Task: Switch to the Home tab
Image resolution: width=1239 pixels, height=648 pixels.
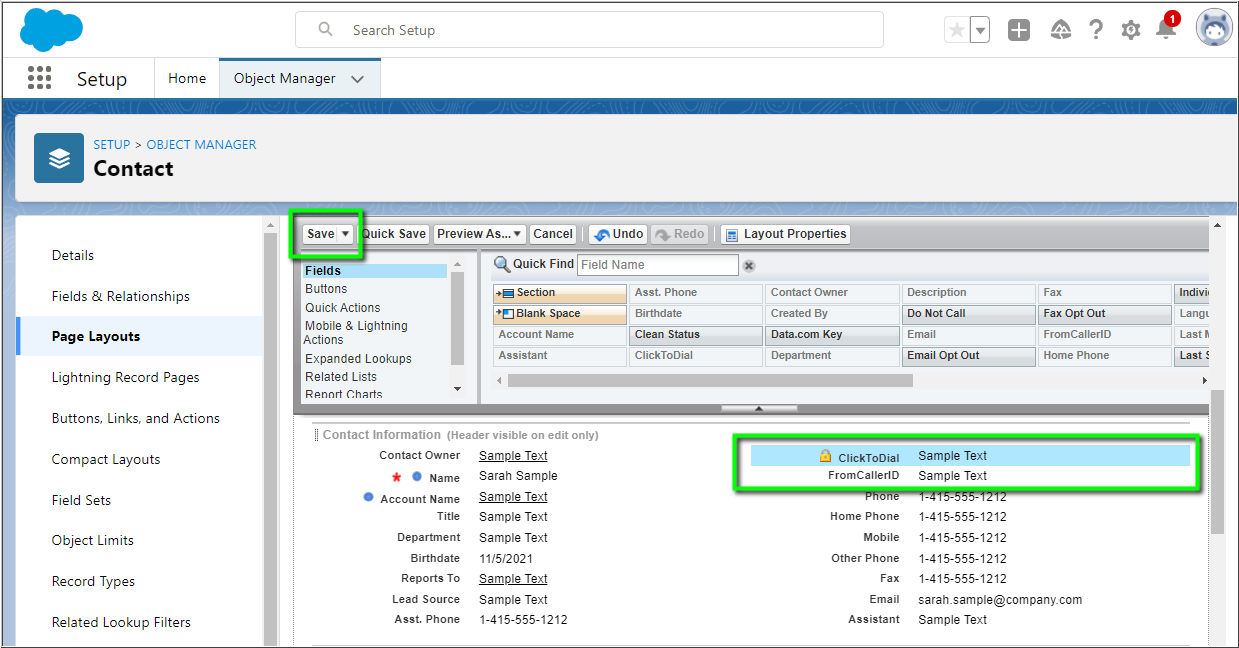Action: click(187, 78)
